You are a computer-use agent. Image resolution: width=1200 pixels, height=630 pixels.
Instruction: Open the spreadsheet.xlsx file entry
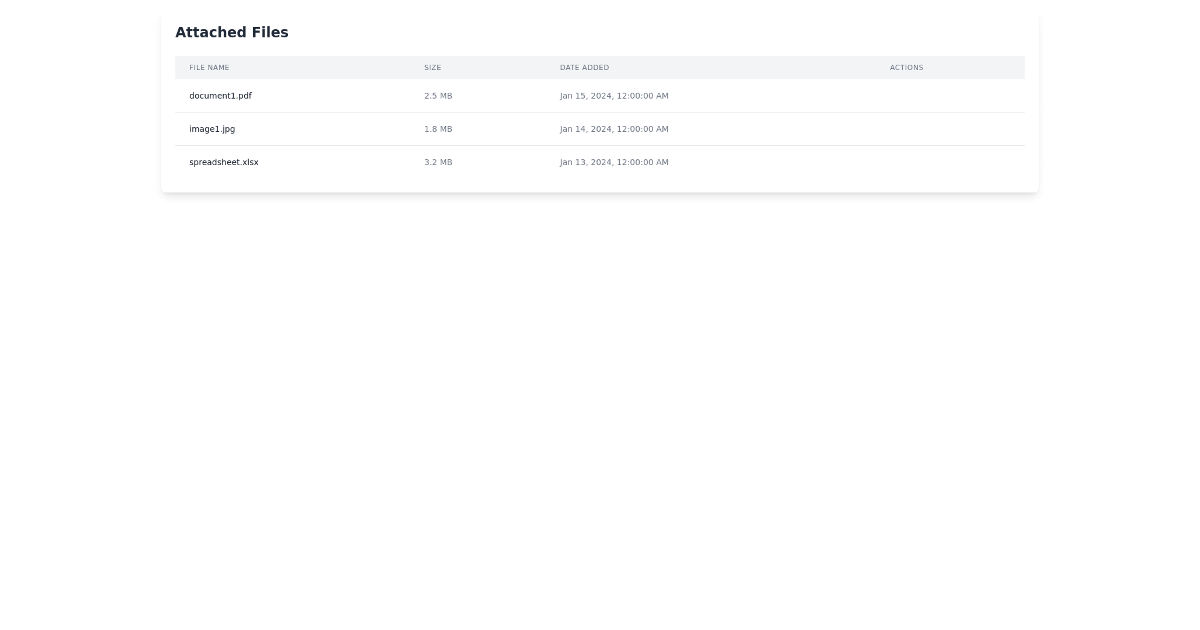tap(223, 162)
